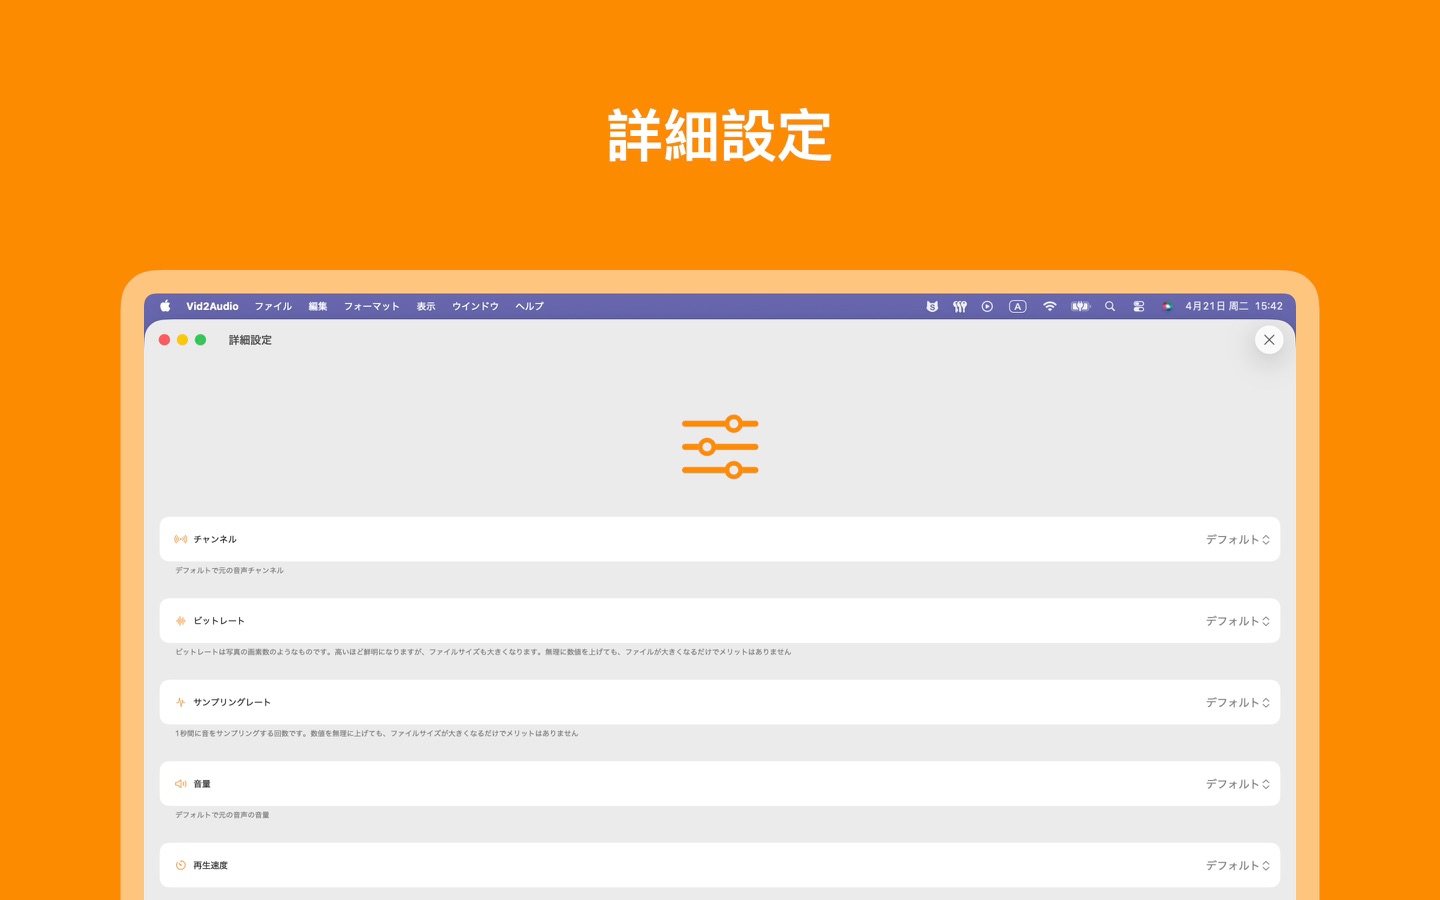Click the pulse icon beside サンプリングレート
Image resolution: width=1440 pixels, height=900 pixels.
[x=180, y=702]
